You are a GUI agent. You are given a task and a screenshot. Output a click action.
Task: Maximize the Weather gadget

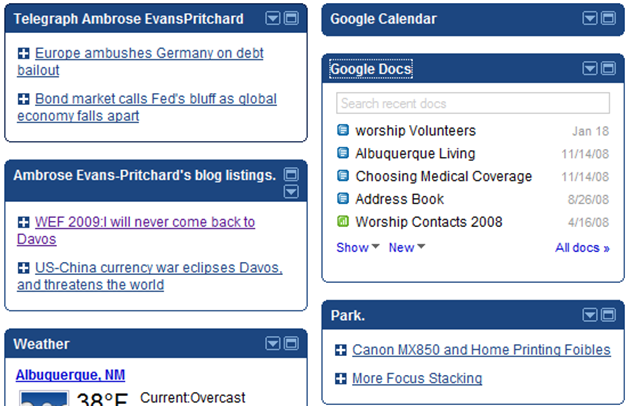click(291, 344)
